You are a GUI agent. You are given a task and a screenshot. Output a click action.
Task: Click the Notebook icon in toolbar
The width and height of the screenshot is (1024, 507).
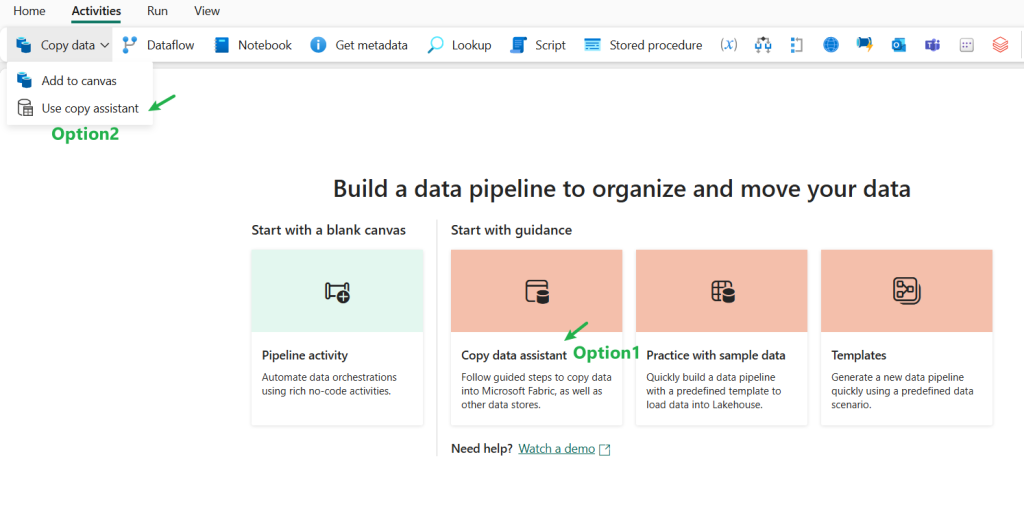click(x=222, y=45)
